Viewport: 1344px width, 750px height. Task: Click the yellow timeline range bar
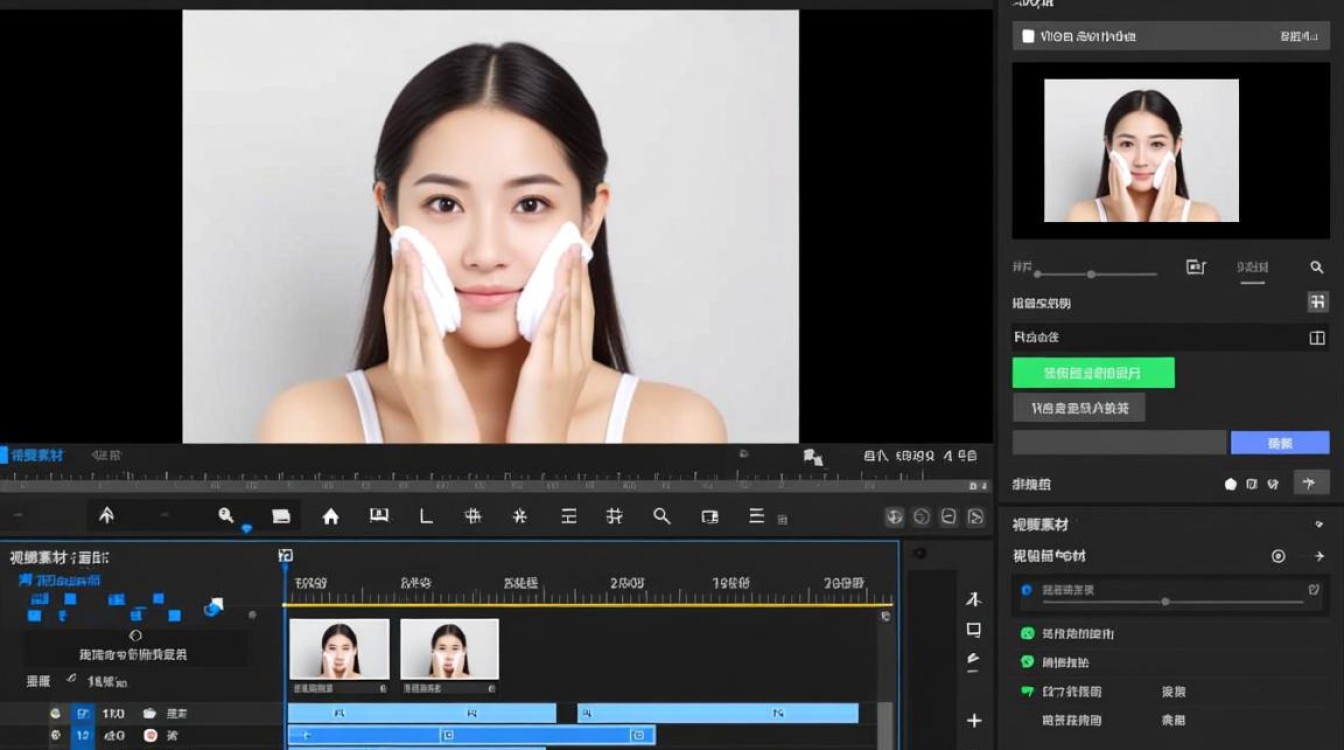[x=589, y=604]
